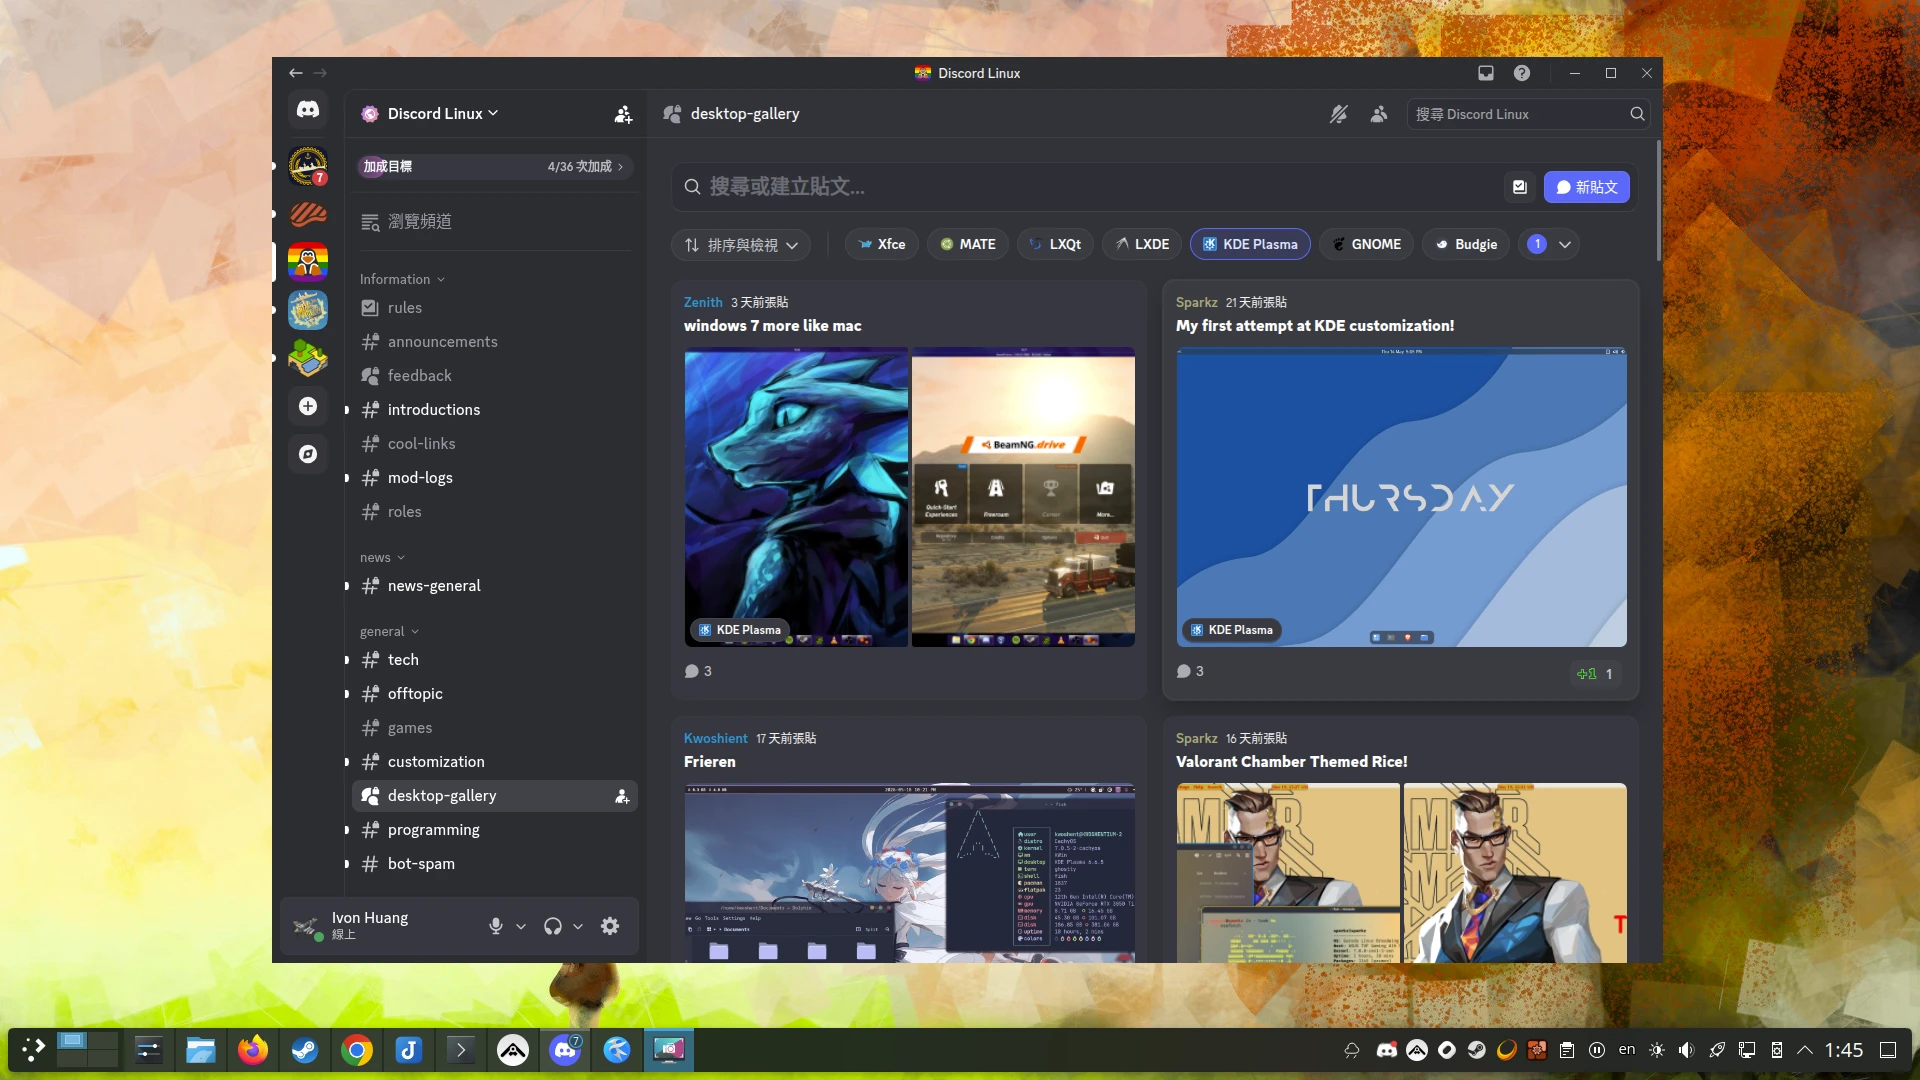
Task: Navigate forward with right arrow
Action: [320, 73]
